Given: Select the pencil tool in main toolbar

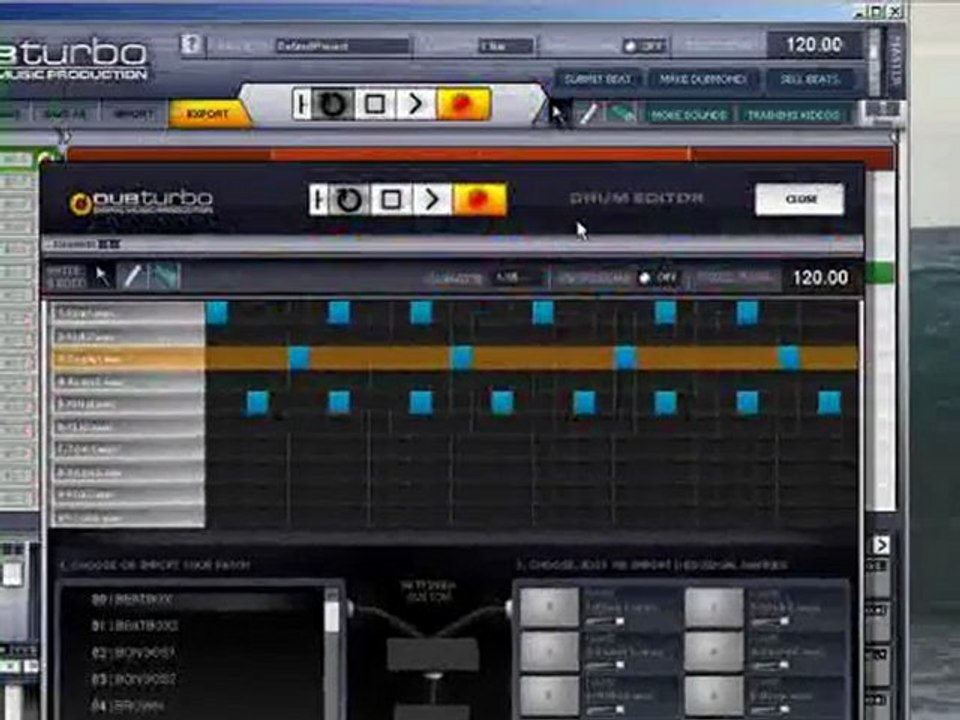Looking at the screenshot, I should point(588,114).
